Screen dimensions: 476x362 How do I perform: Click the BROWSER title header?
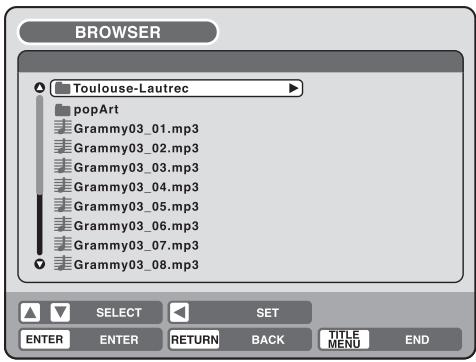pyautogui.click(x=118, y=32)
